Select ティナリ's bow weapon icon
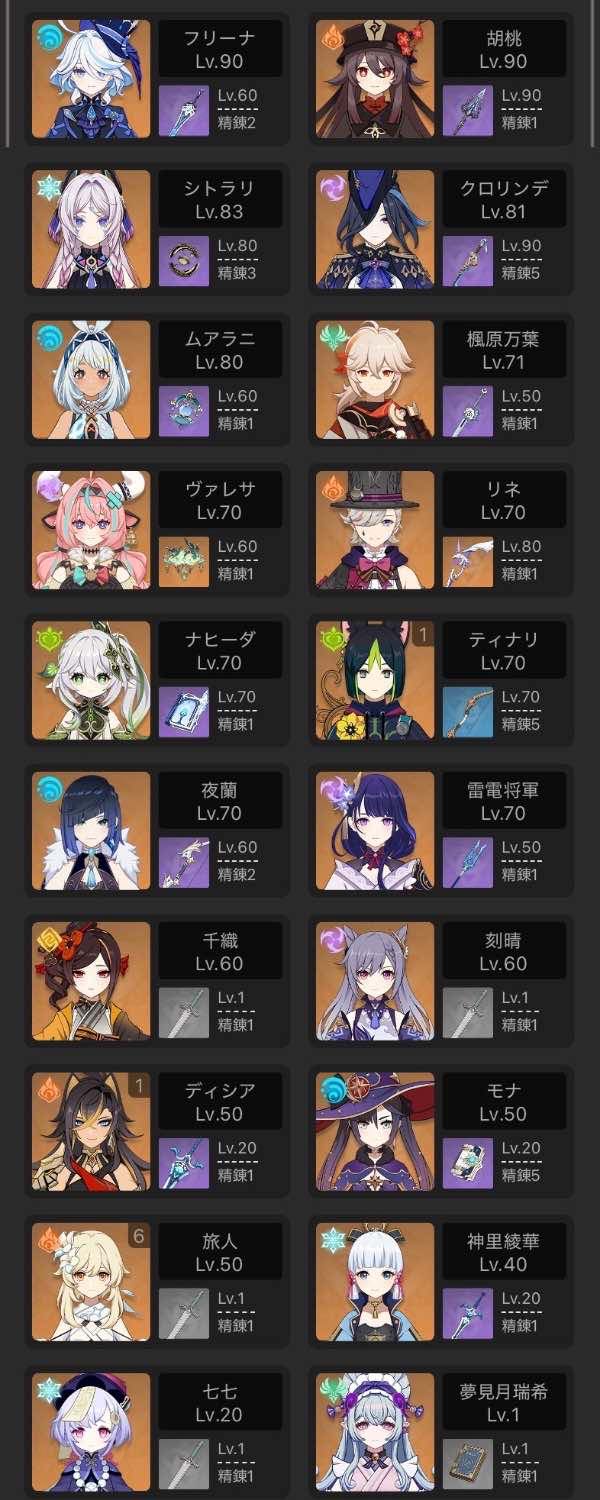This screenshot has height=1500, width=600. click(468, 713)
